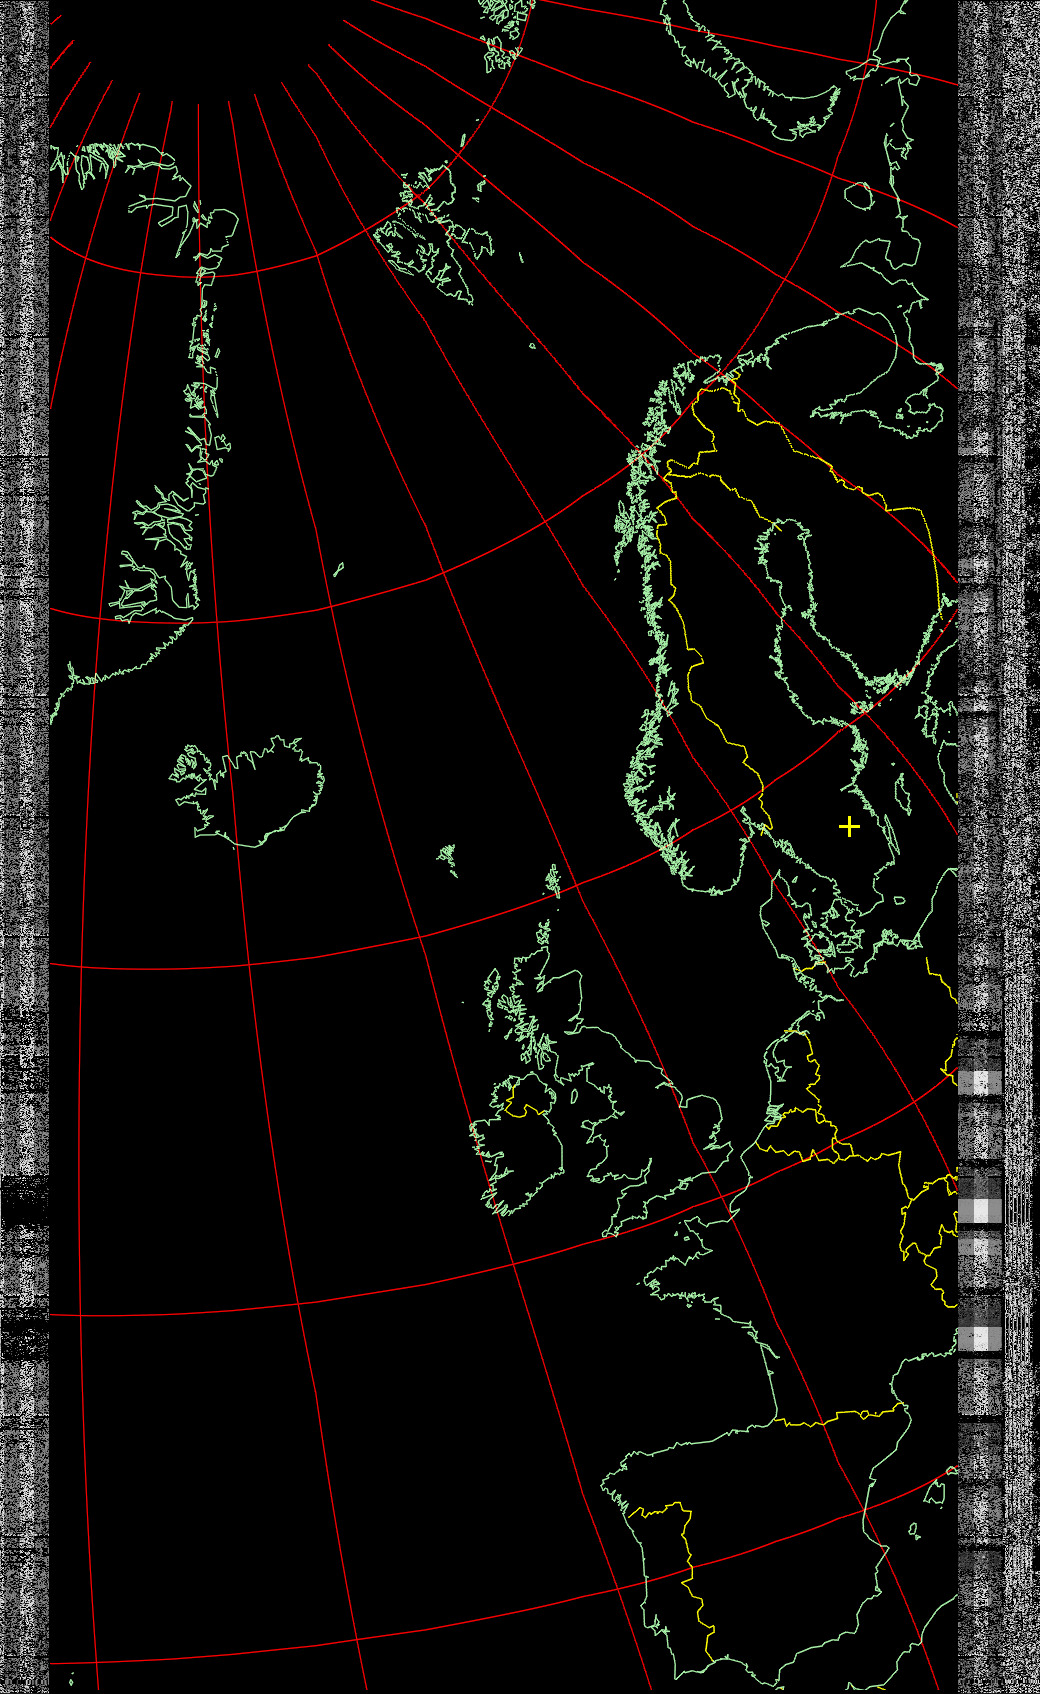Click the Isle of Man outline
The height and width of the screenshot is (1694, 1040).
[x=575, y=1096]
